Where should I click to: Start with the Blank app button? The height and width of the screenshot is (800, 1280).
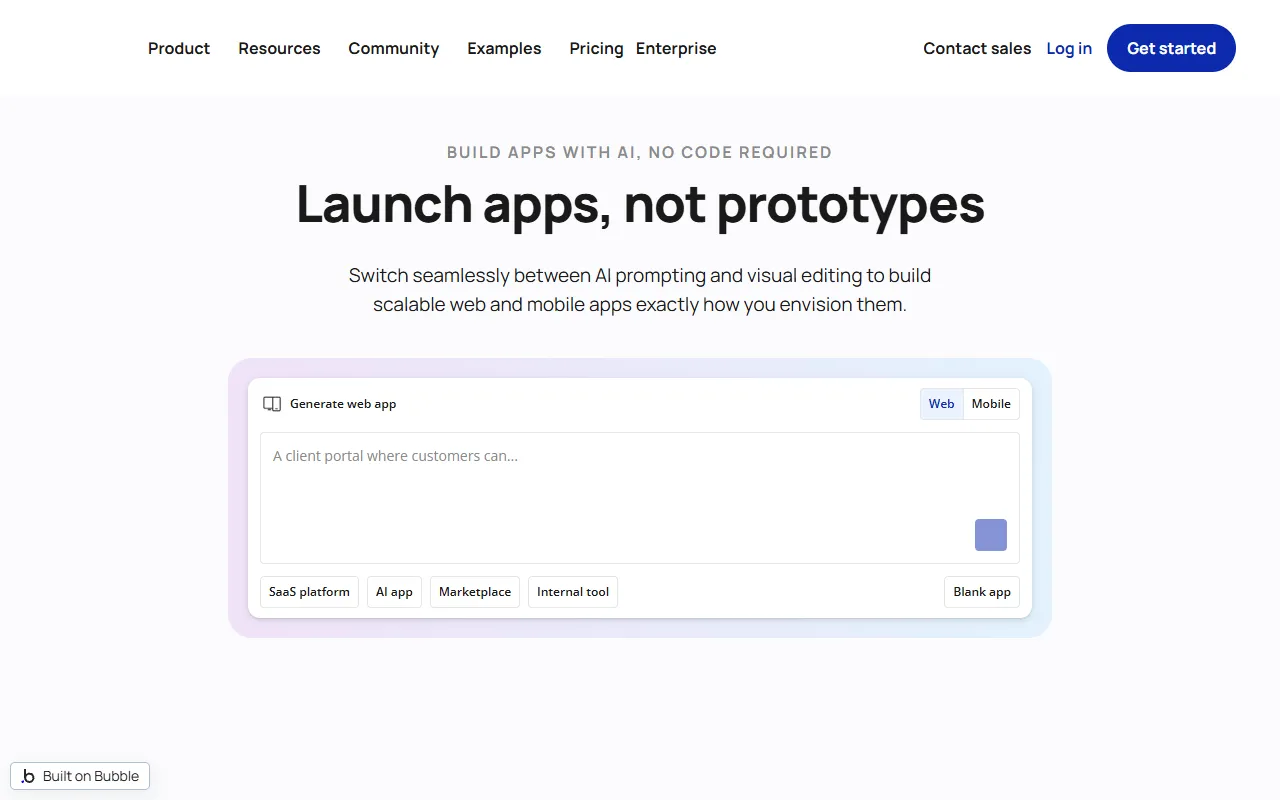click(982, 592)
